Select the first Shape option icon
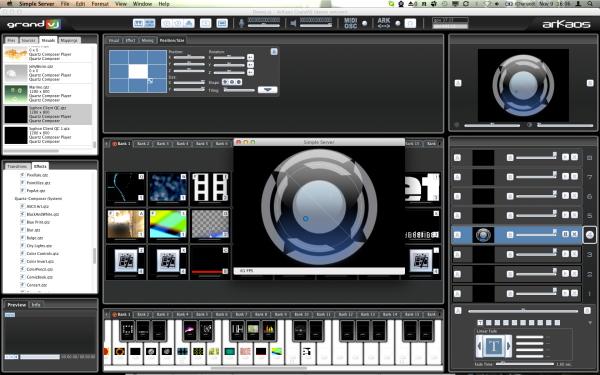This screenshot has width=600, height=375. (225, 82)
